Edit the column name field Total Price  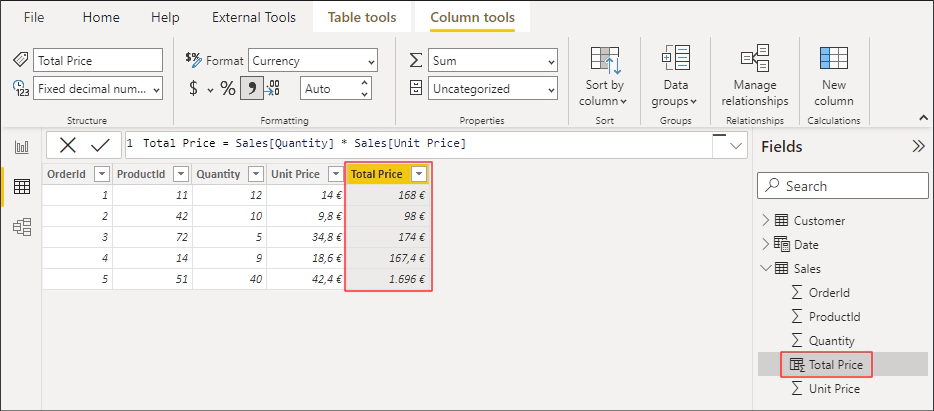pyautogui.click(x=98, y=60)
